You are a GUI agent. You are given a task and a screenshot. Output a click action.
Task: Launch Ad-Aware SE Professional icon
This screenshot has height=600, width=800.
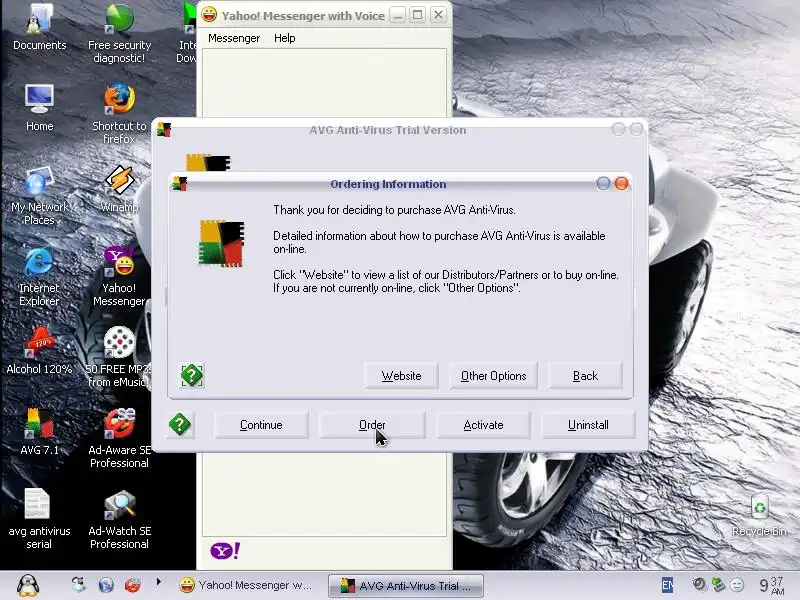click(119, 438)
